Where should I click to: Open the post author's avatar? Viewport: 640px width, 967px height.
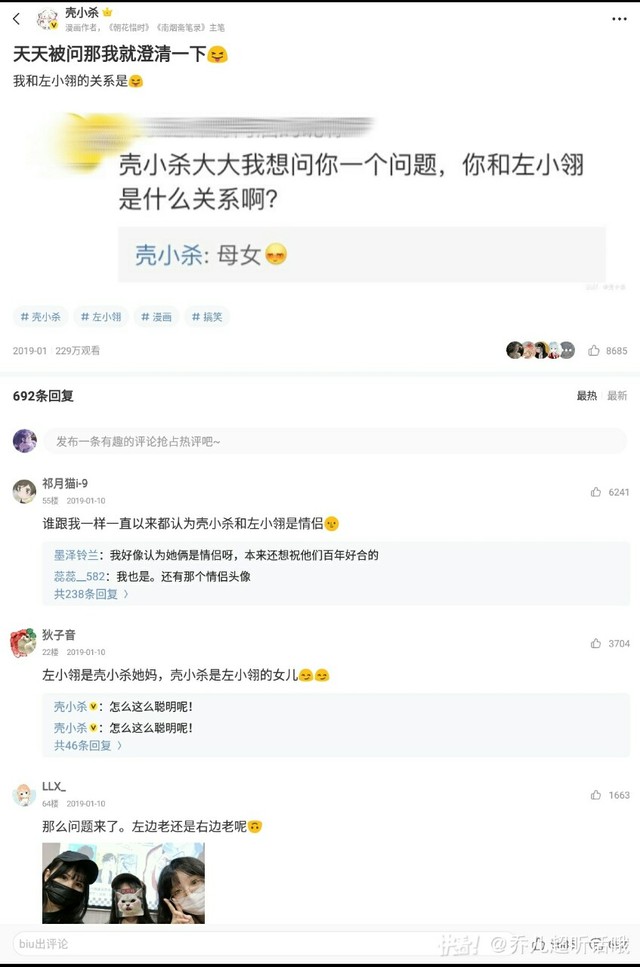[47, 19]
